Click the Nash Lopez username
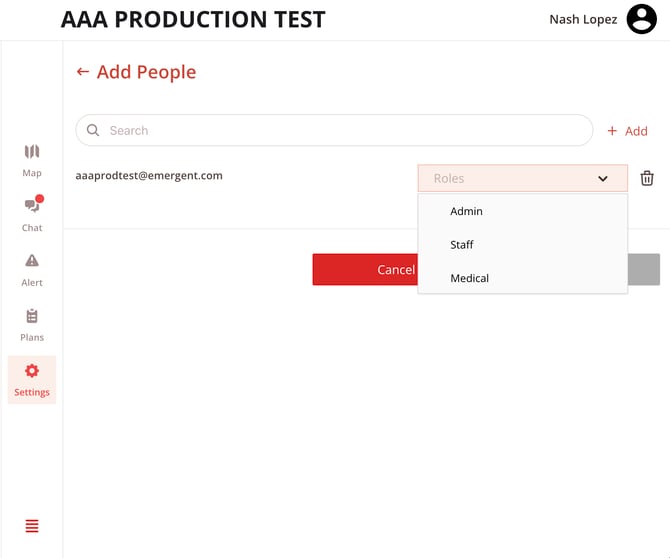Image resolution: width=670 pixels, height=558 pixels. point(583,19)
